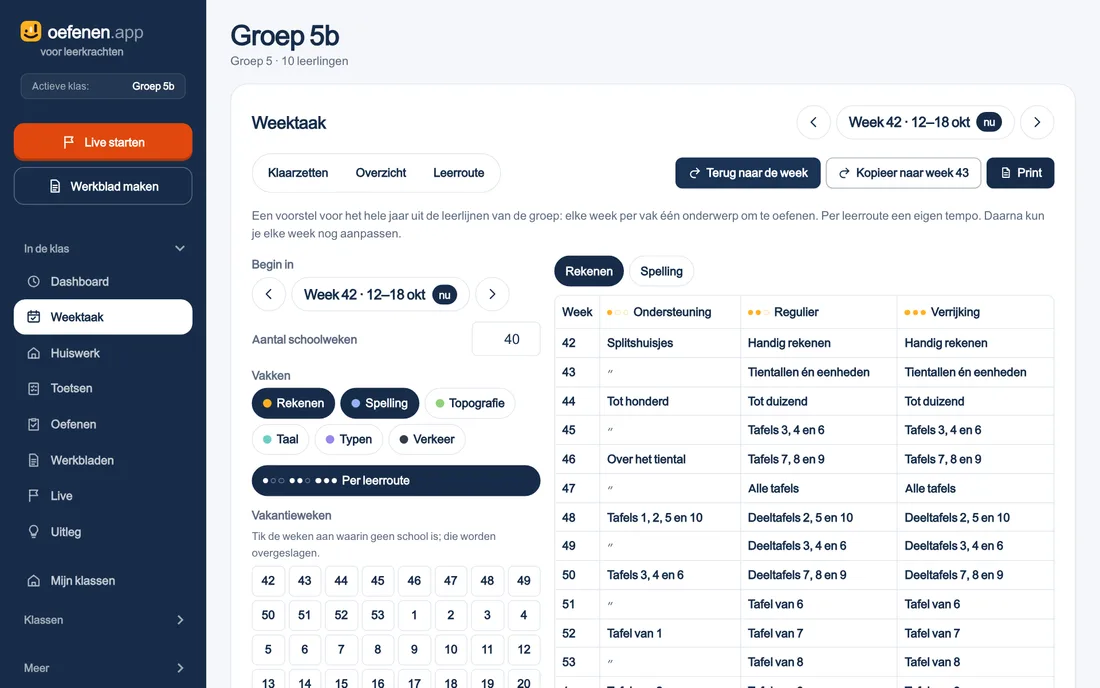Click the oefenen.app smiley logo
1100x688 pixels.
tap(31, 31)
